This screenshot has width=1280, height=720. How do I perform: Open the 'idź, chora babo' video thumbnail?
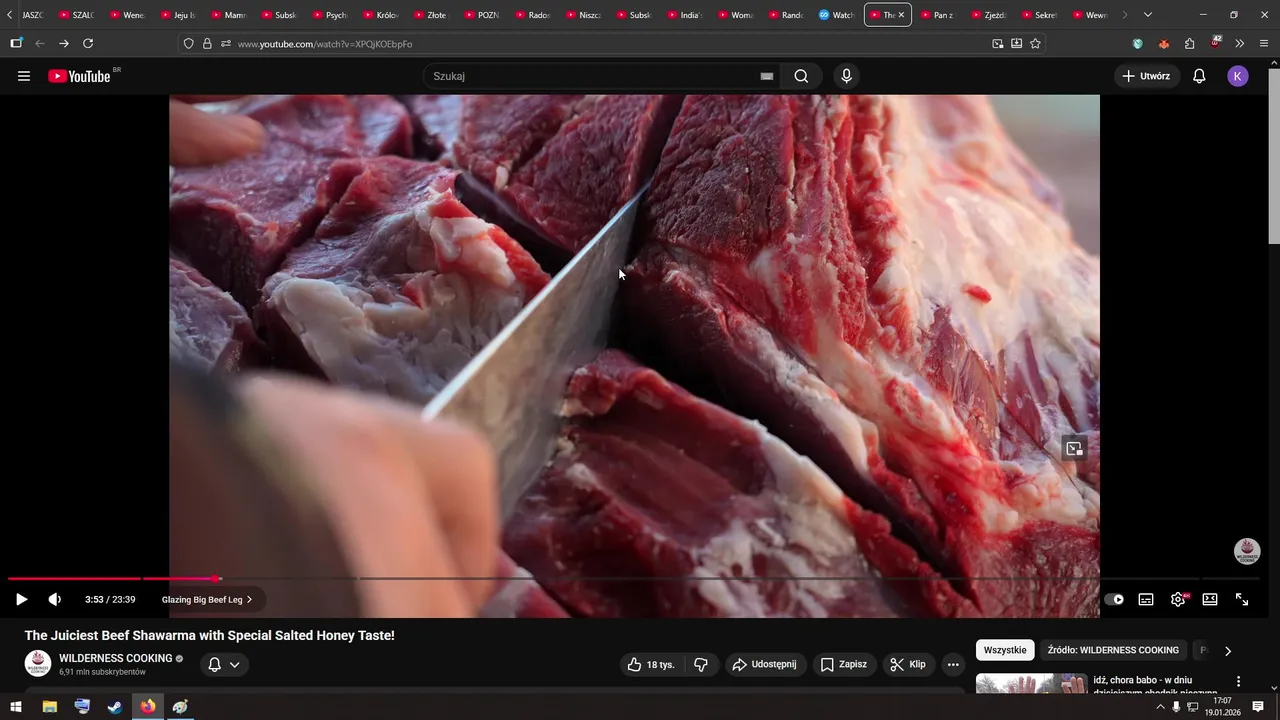pyautogui.click(x=1031, y=683)
